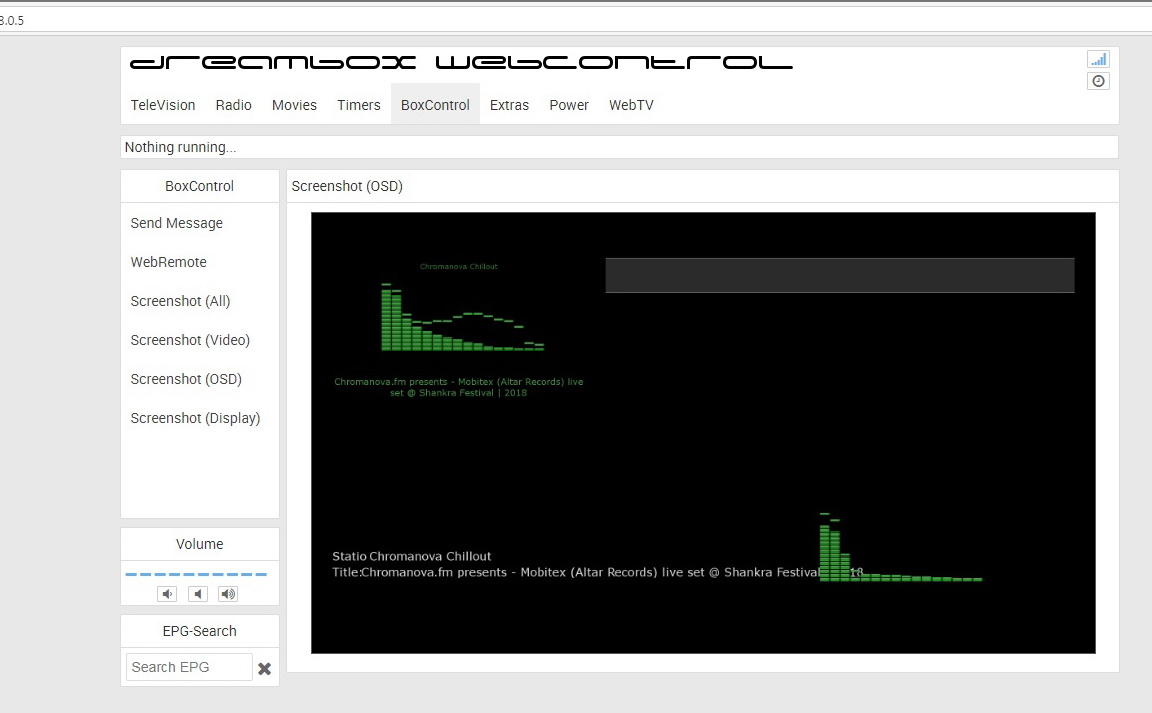Focus the Search EPG input field

pos(189,667)
